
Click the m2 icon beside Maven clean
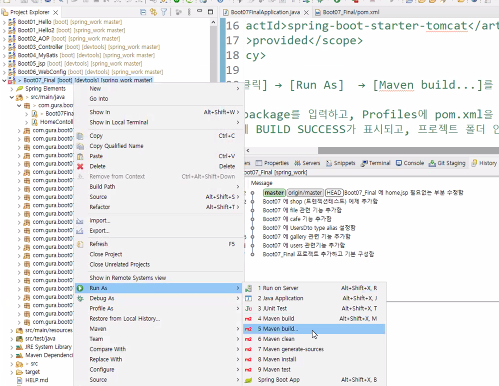point(248,339)
